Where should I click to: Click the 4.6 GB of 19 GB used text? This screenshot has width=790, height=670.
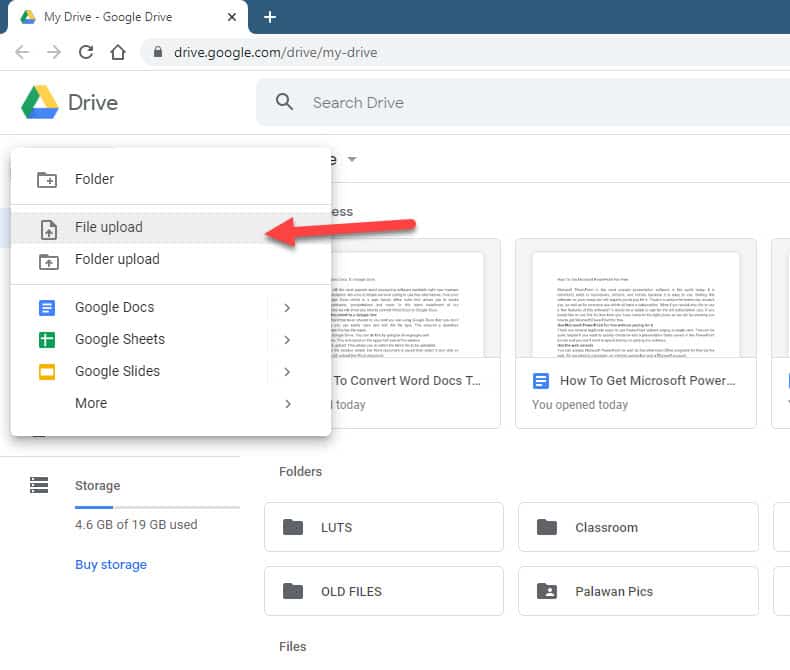point(136,524)
